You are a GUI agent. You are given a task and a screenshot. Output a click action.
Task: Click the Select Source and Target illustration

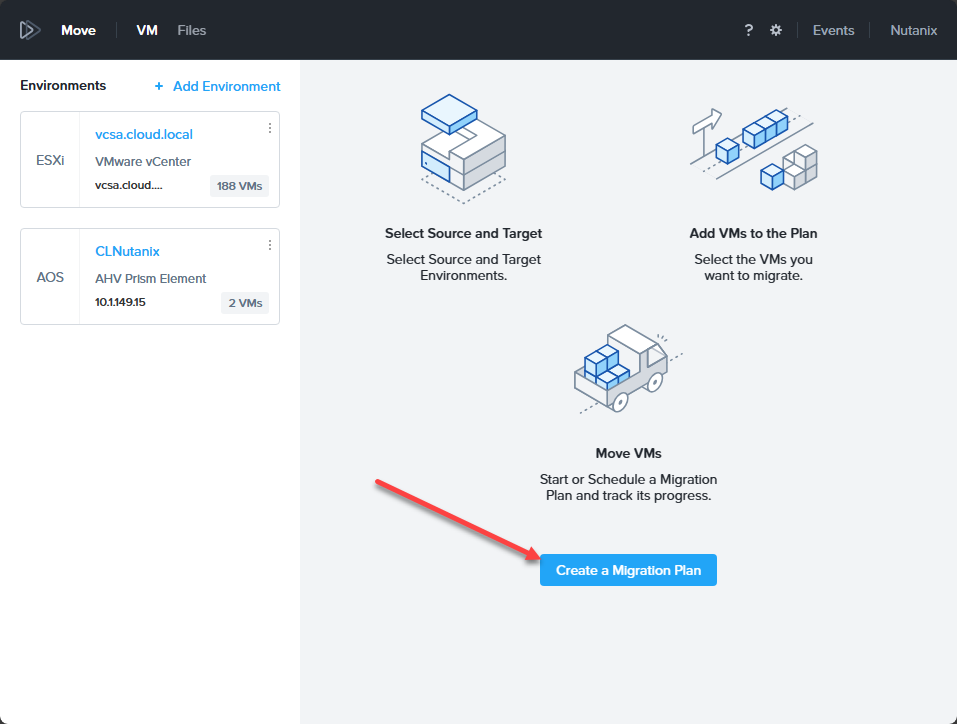pos(463,146)
